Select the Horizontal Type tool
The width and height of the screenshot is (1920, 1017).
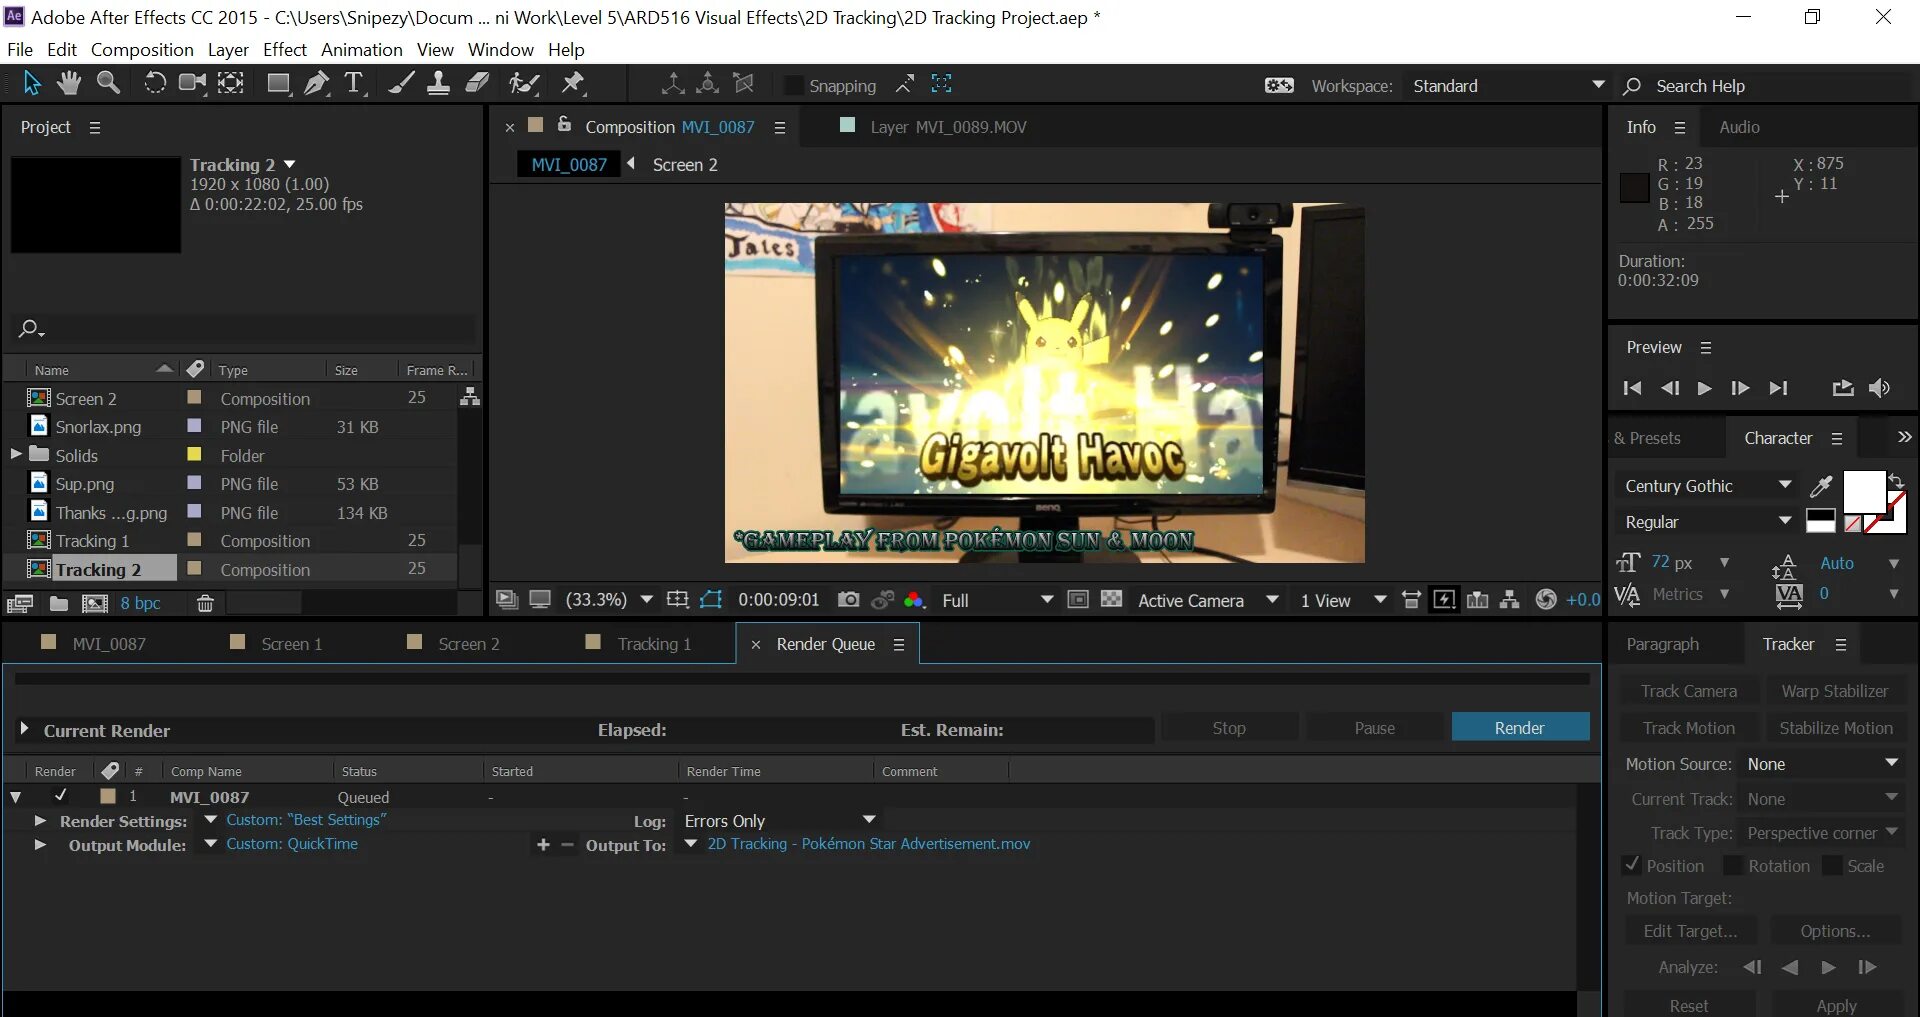tap(355, 84)
